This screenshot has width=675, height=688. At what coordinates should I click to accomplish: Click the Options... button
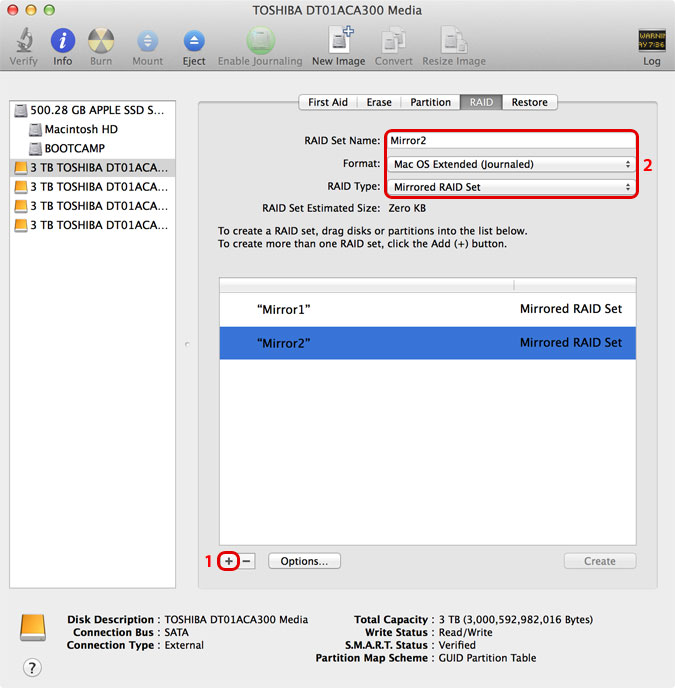tap(304, 561)
